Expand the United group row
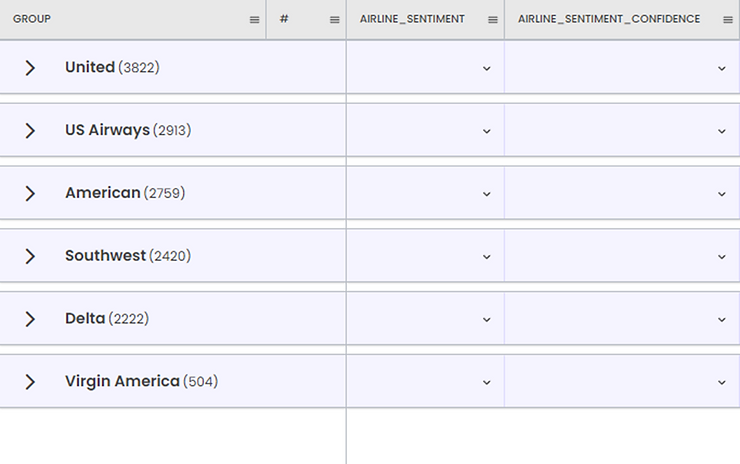This screenshot has width=740, height=464. [x=30, y=68]
